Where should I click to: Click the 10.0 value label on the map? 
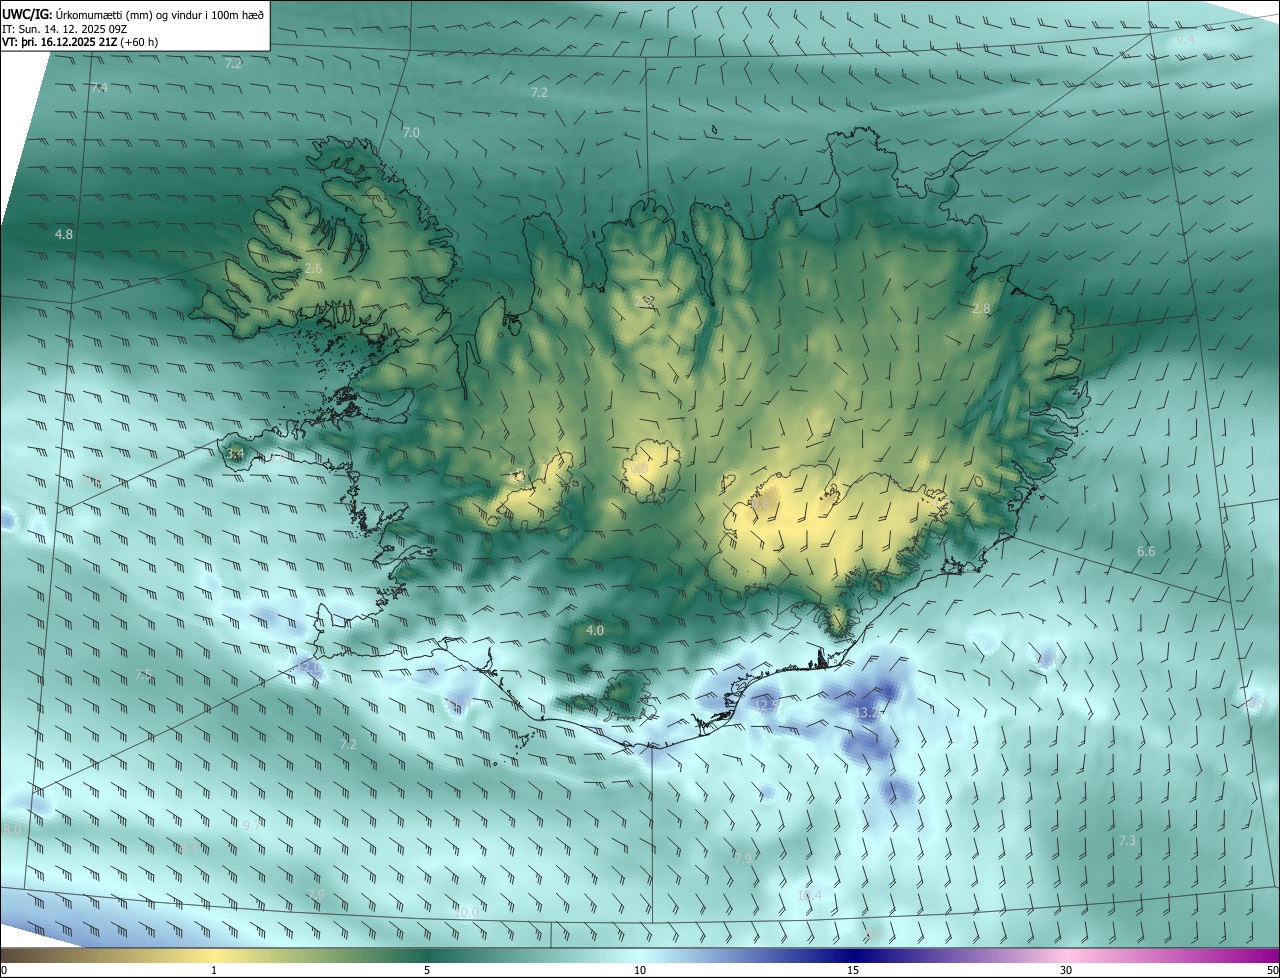click(466, 912)
